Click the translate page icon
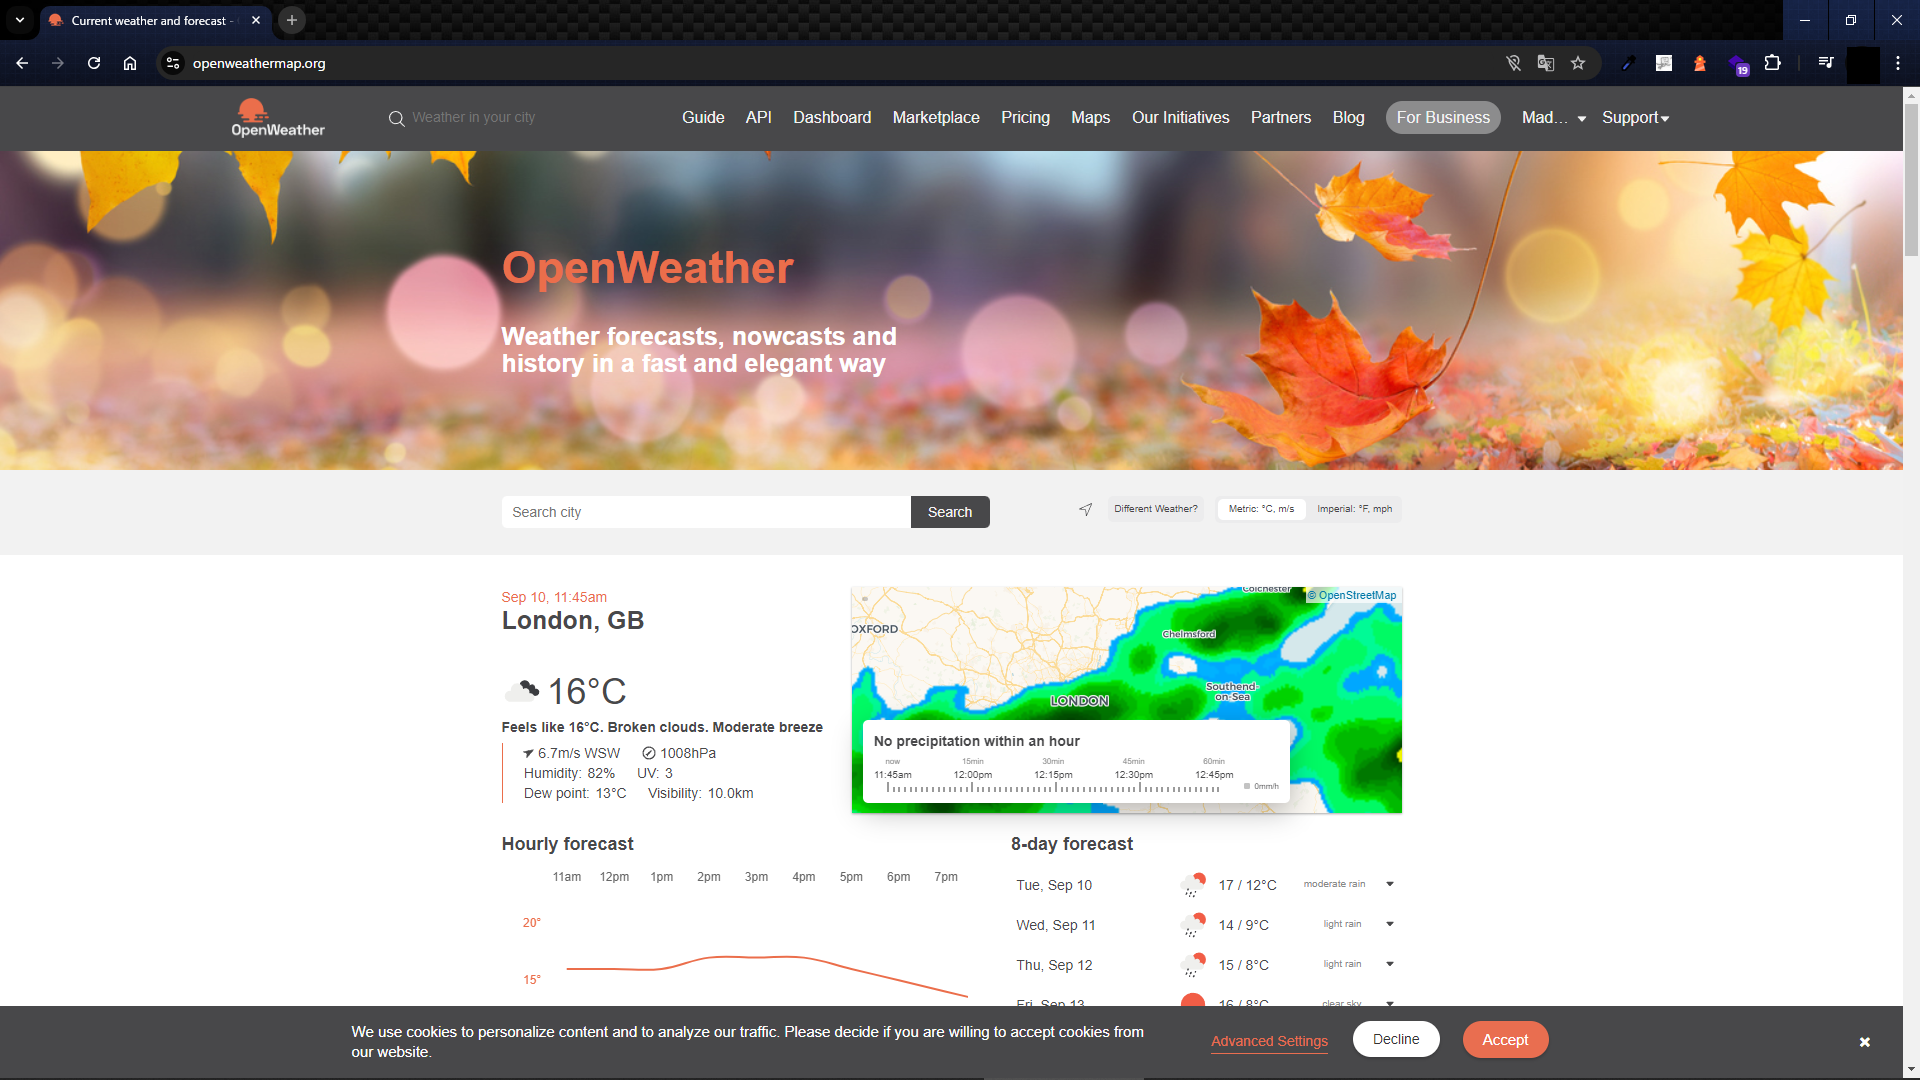This screenshot has height=1080, width=1920. [1545, 63]
